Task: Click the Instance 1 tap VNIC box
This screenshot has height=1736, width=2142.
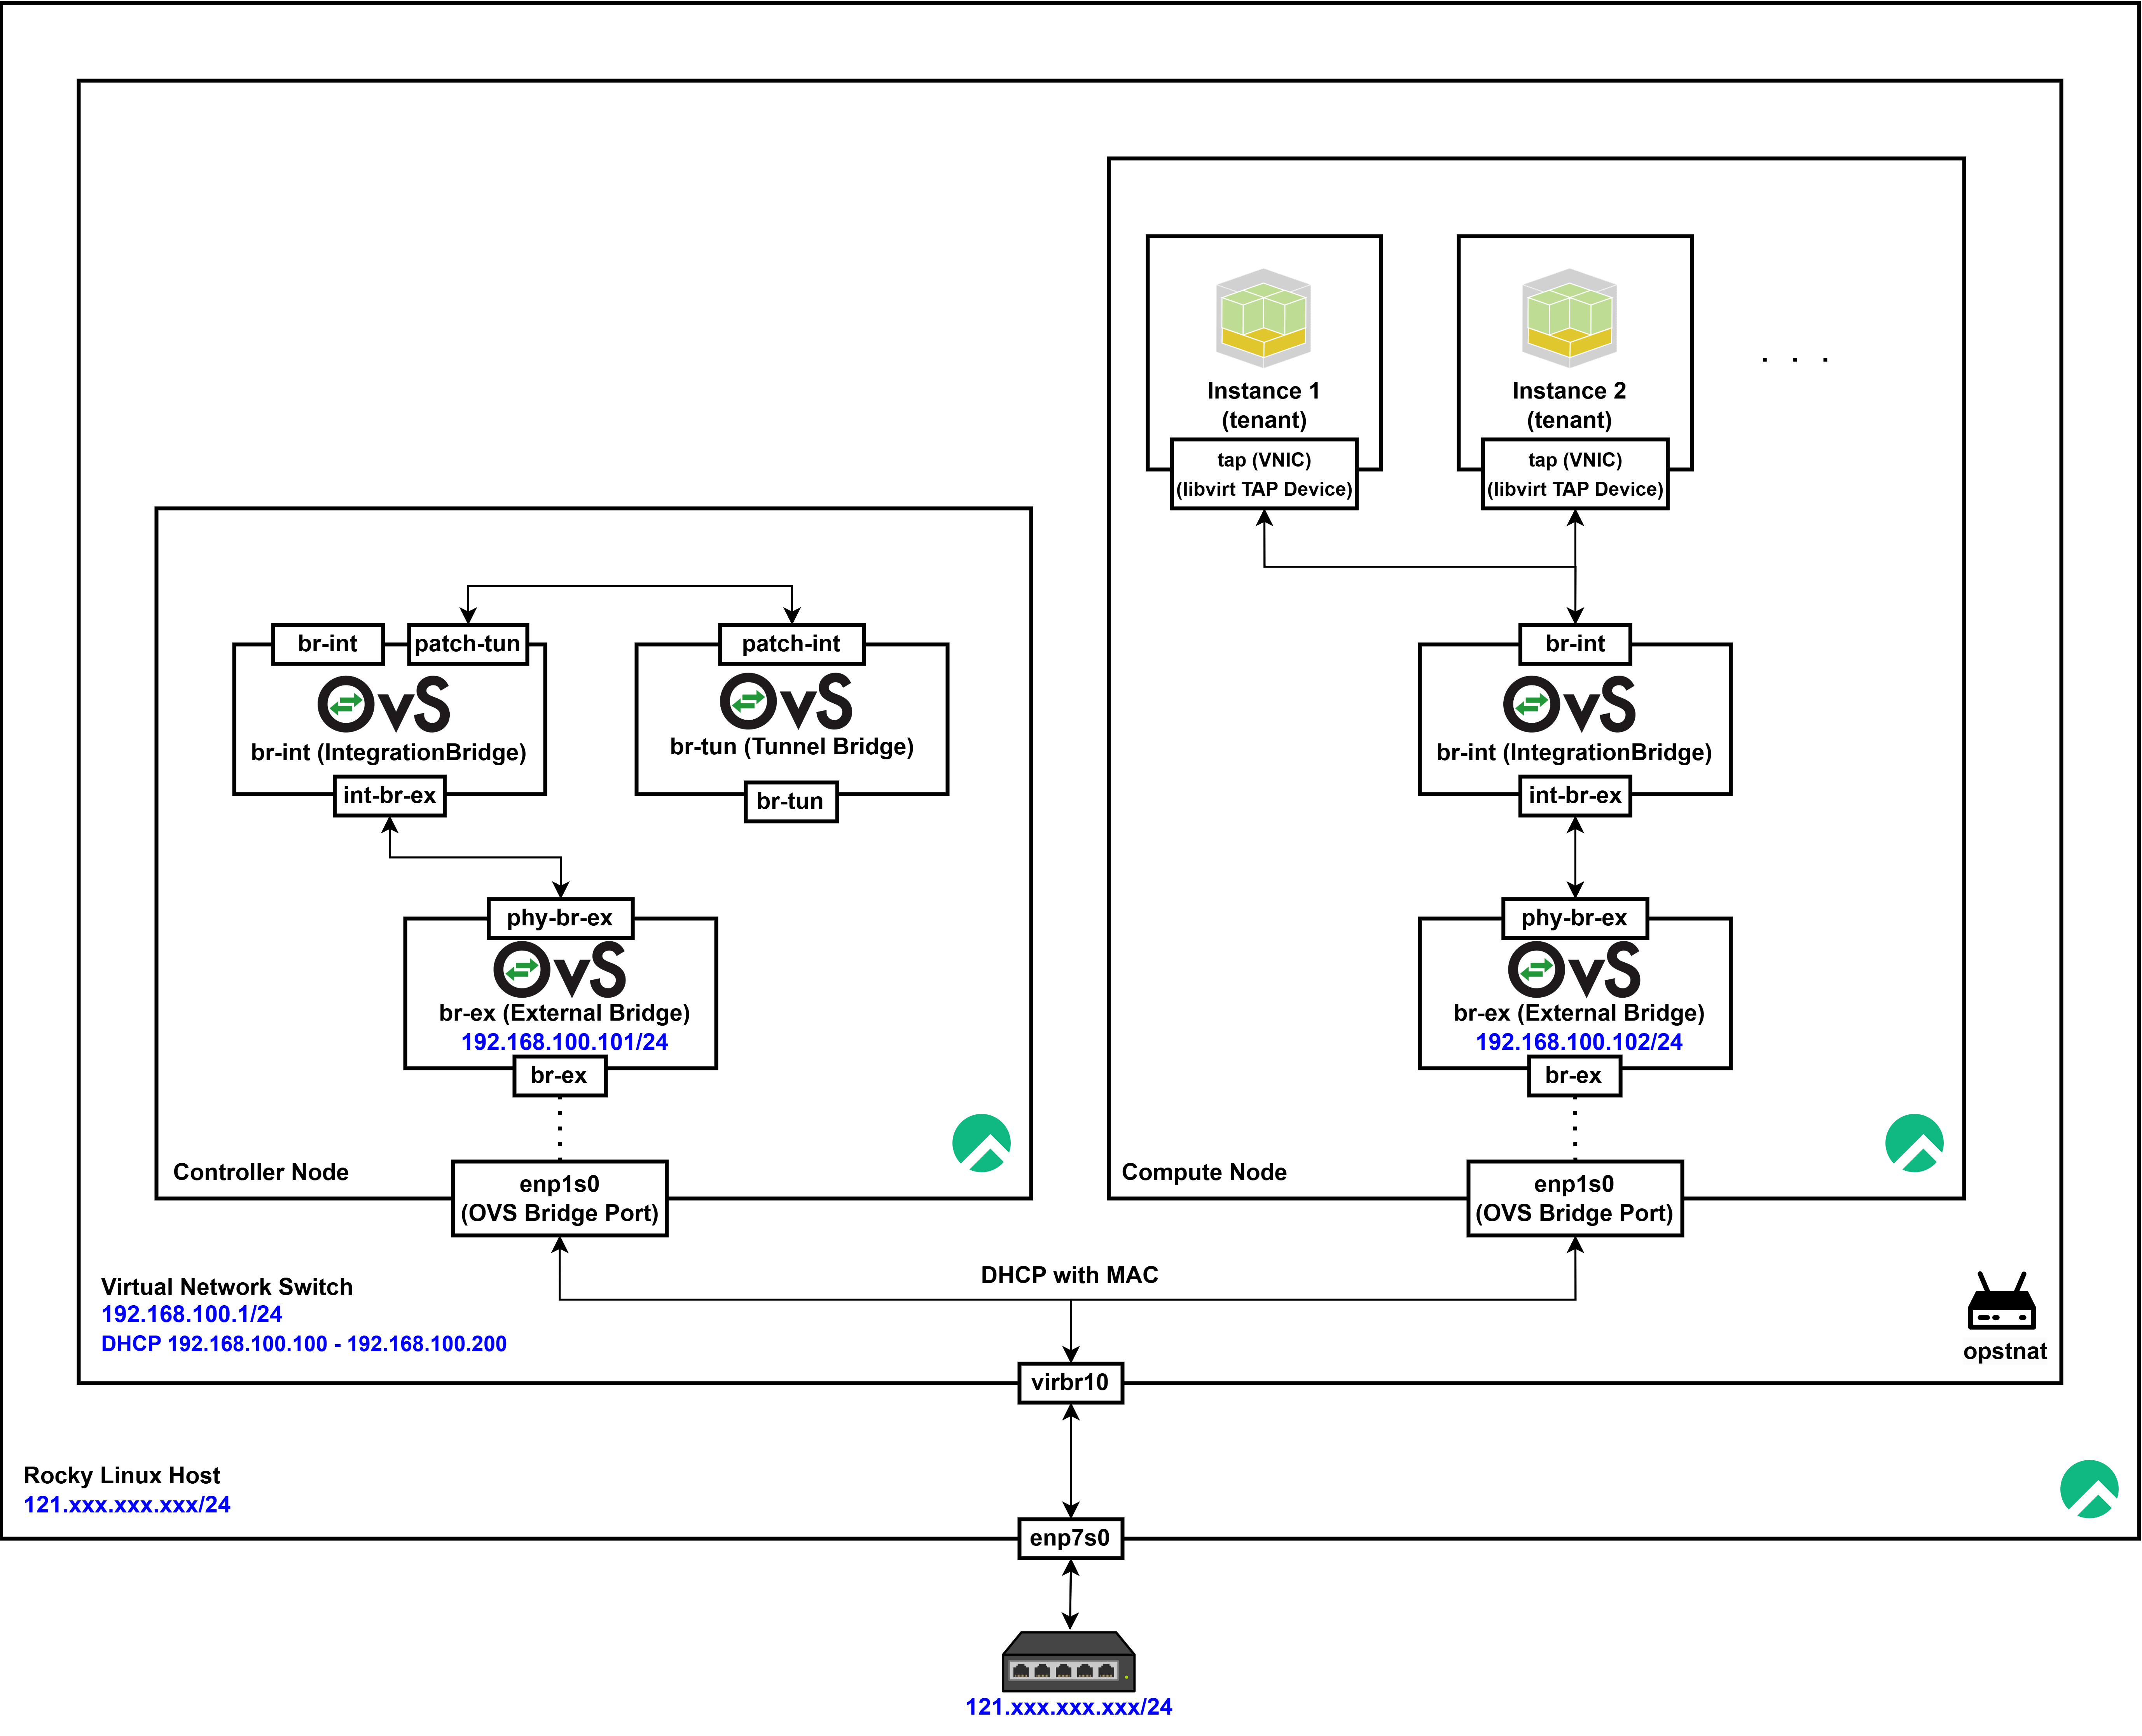Action: (x=1263, y=474)
